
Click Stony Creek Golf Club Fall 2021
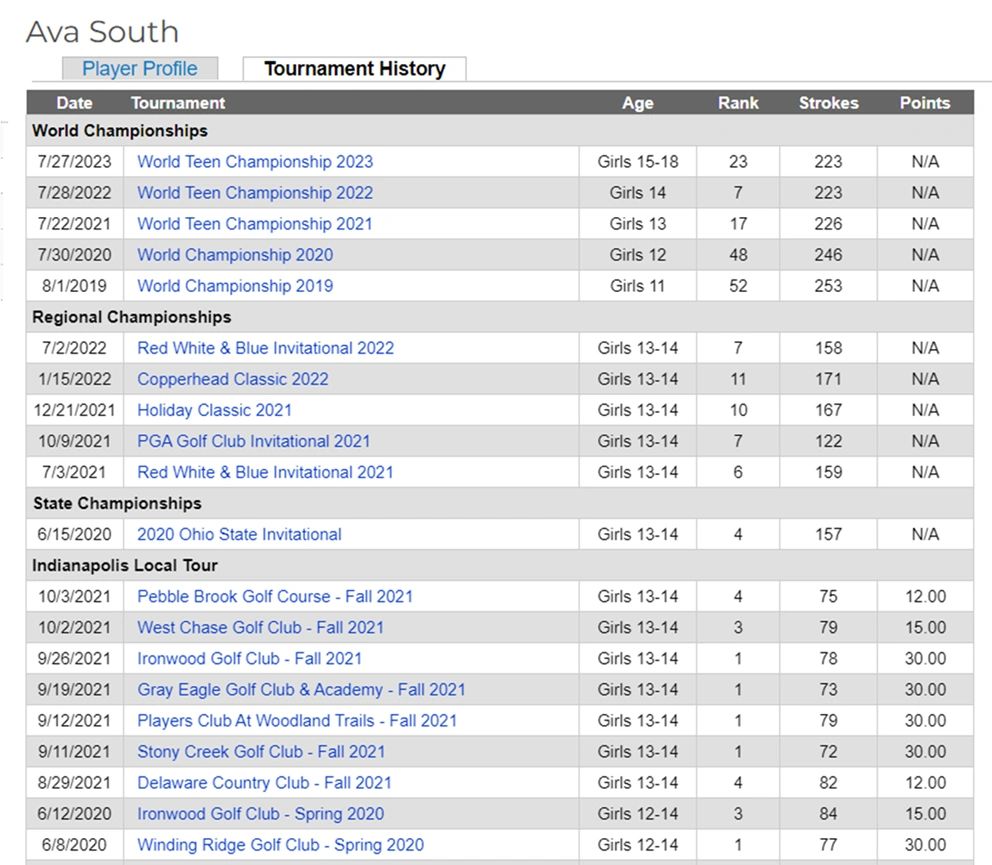(261, 751)
